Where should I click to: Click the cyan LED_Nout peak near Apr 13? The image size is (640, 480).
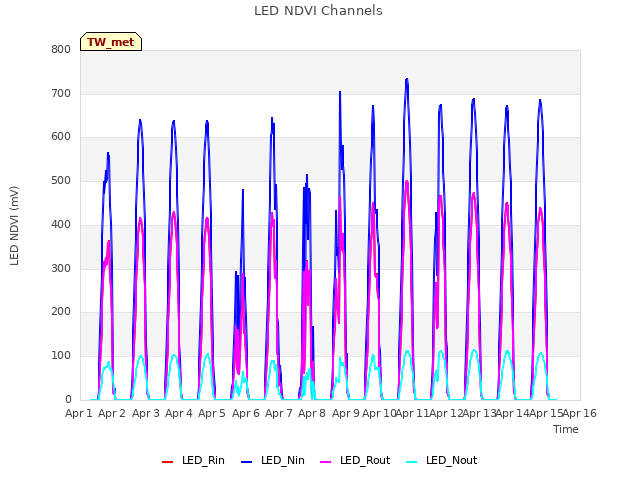(474, 351)
